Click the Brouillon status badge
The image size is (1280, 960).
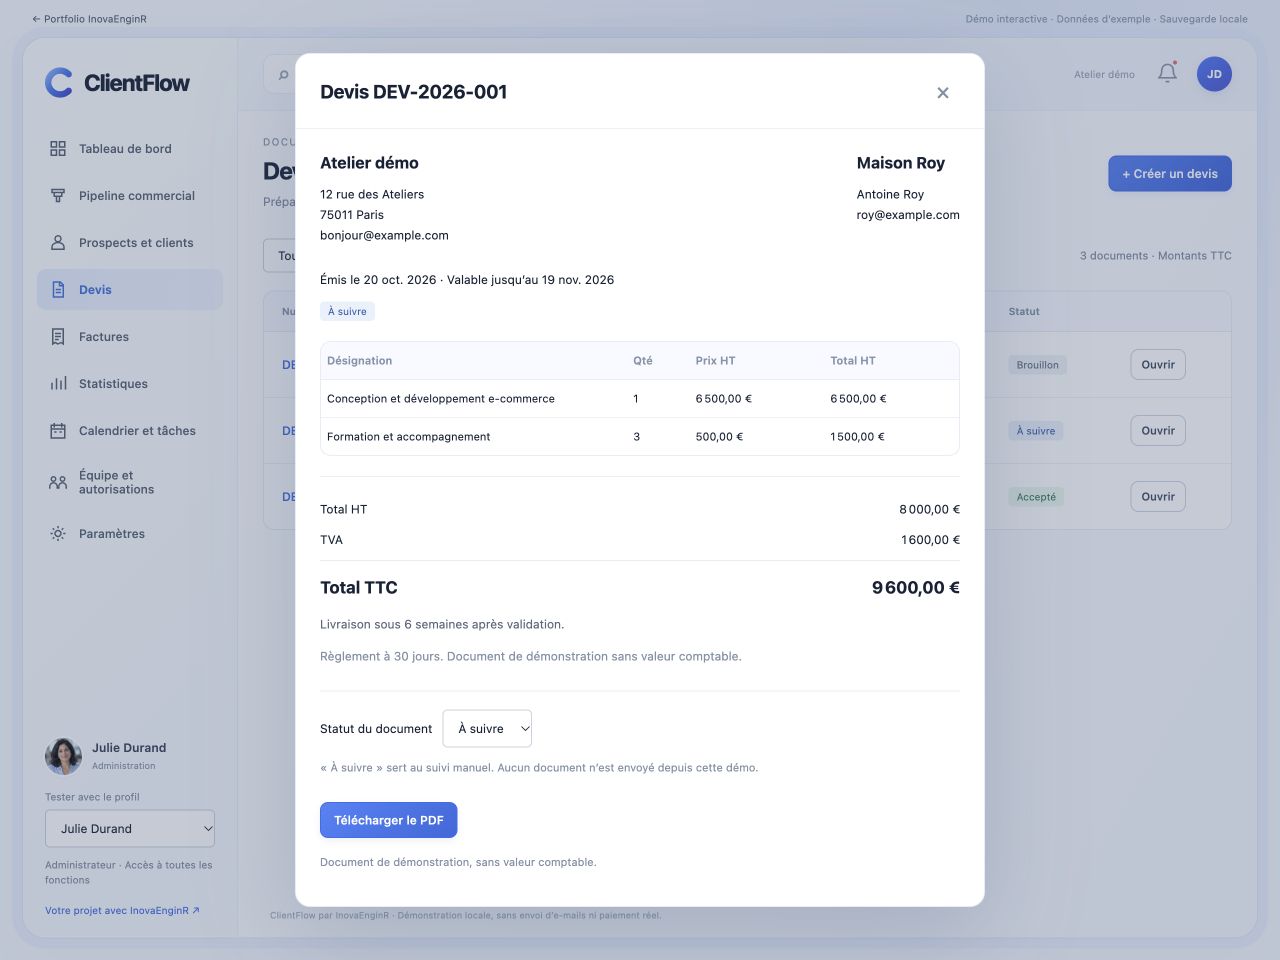pyautogui.click(x=1038, y=365)
